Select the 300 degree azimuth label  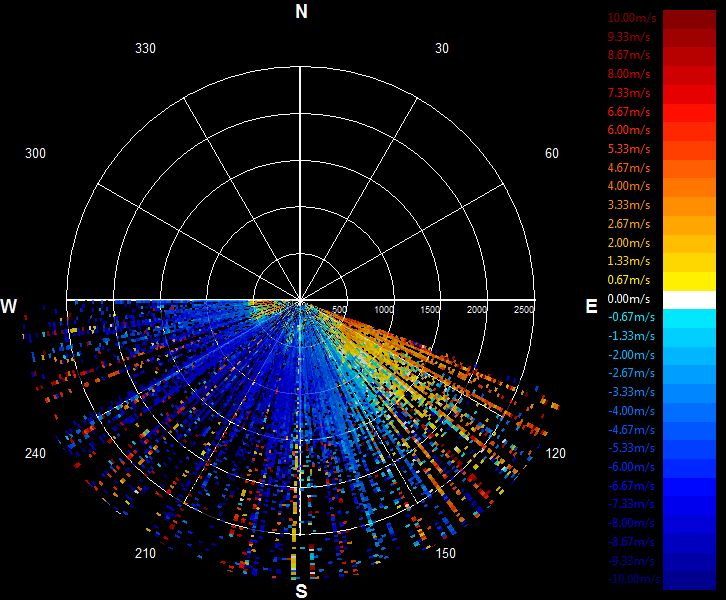(x=35, y=153)
